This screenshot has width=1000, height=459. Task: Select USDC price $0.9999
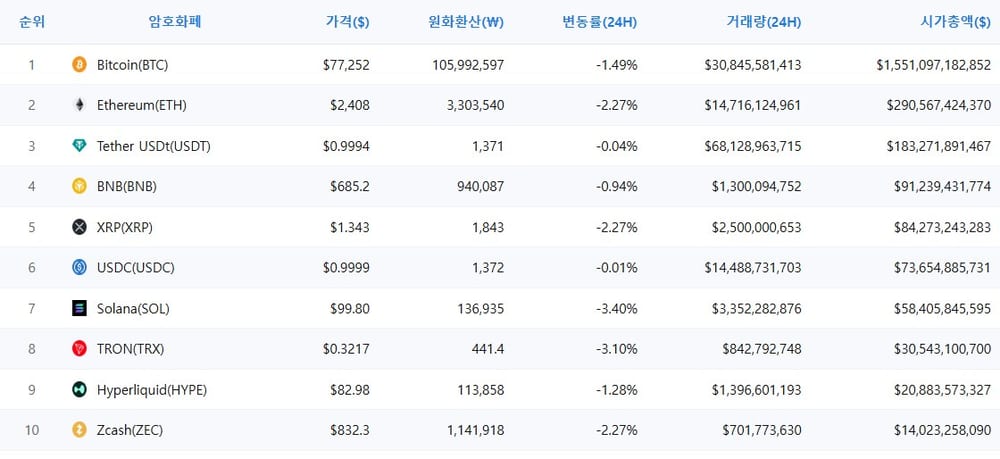click(346, 268)
